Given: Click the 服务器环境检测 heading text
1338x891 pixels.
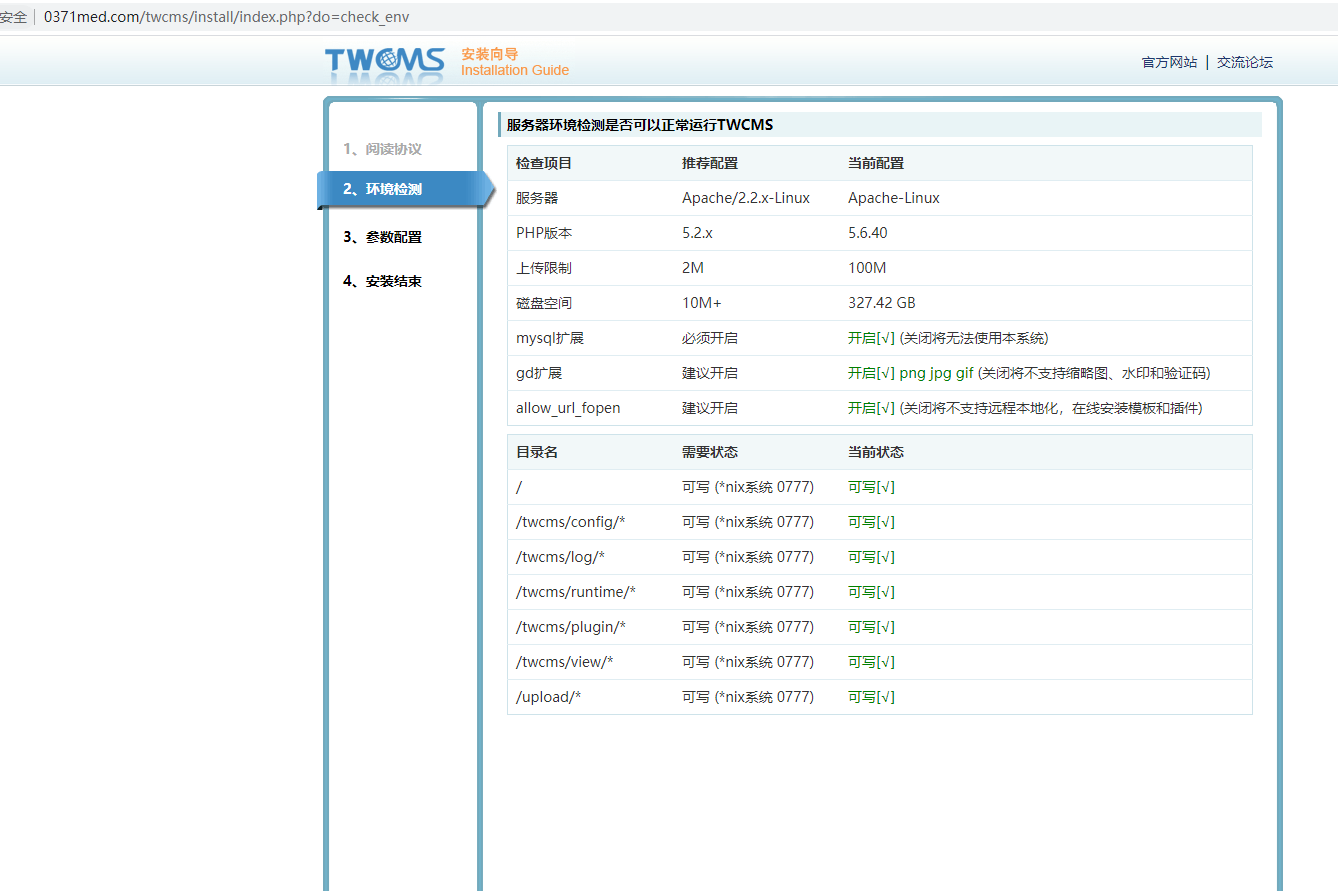Looking at the screenshot, I should pos(640,125).
